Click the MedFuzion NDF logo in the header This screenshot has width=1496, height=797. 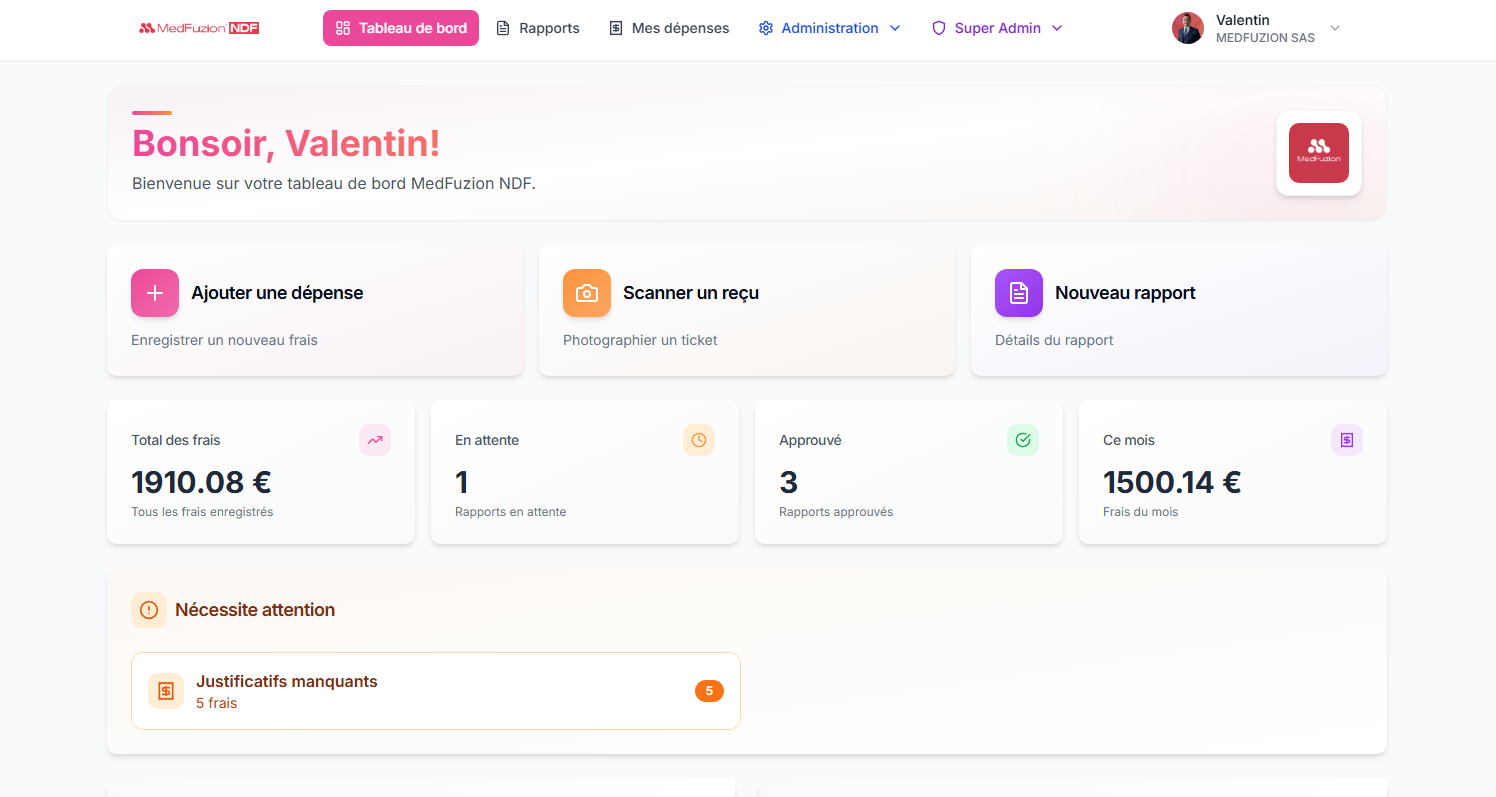[199, 28]
